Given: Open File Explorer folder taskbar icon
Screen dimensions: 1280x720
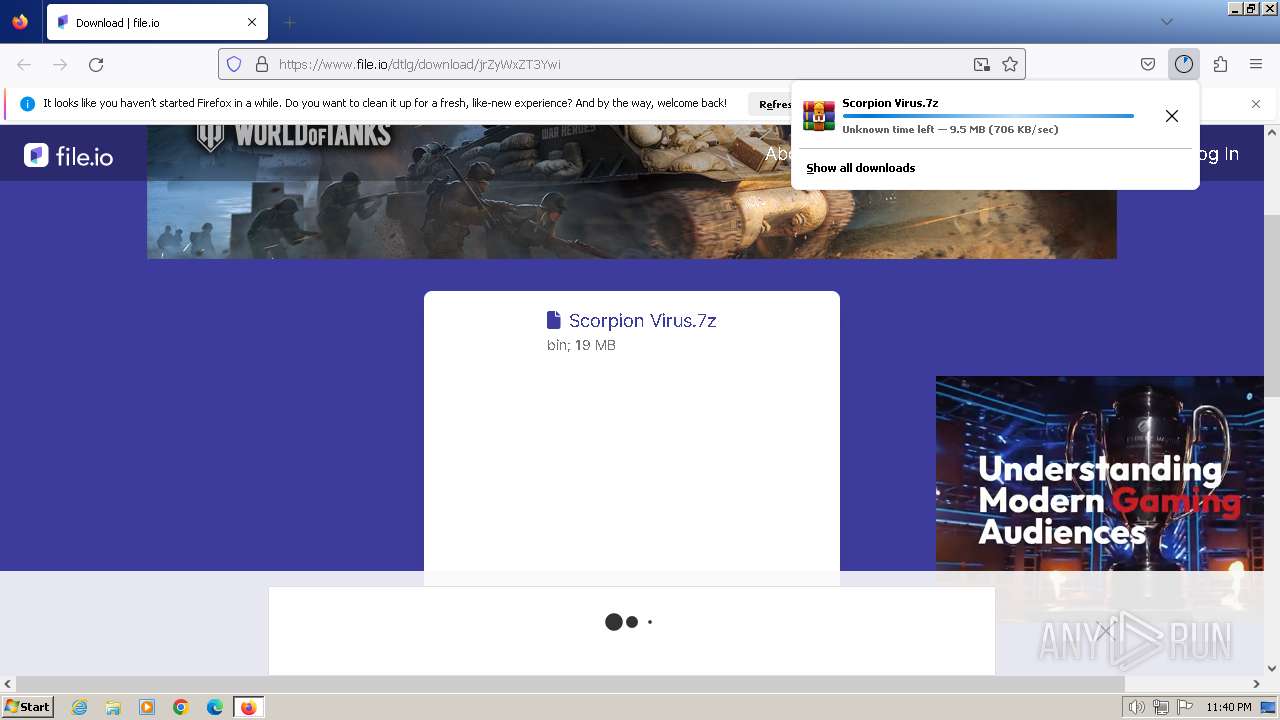Looking at the screenshot, I should coord(113,707).
